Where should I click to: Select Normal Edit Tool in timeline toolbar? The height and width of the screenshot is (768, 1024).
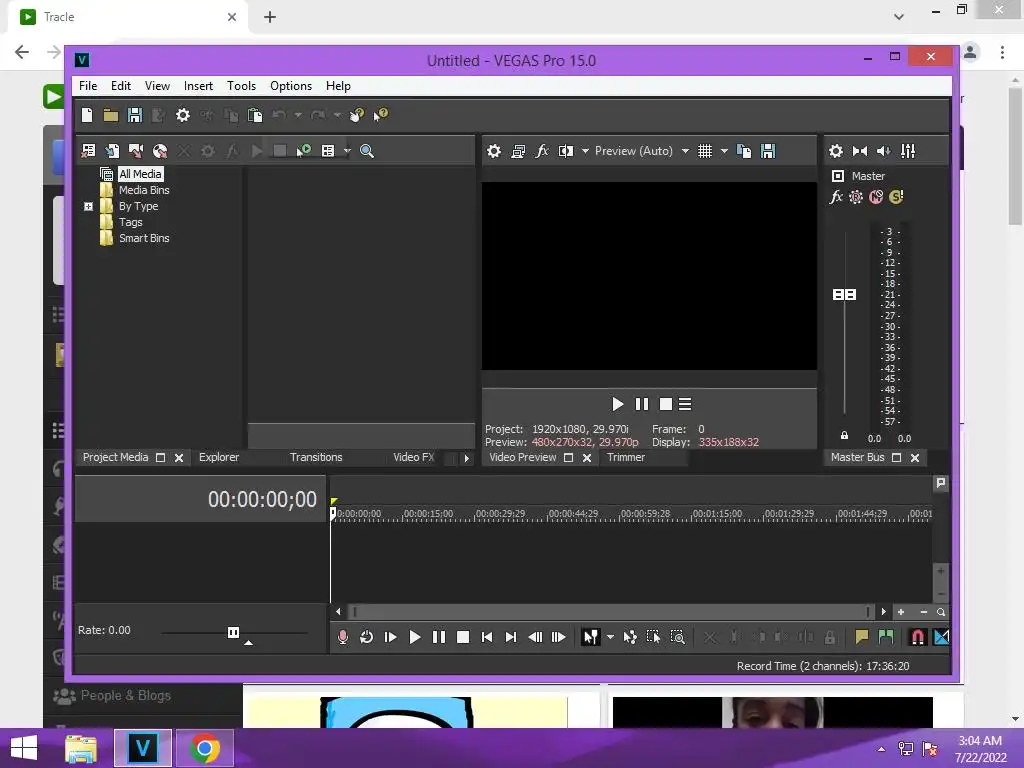(590, 637)
